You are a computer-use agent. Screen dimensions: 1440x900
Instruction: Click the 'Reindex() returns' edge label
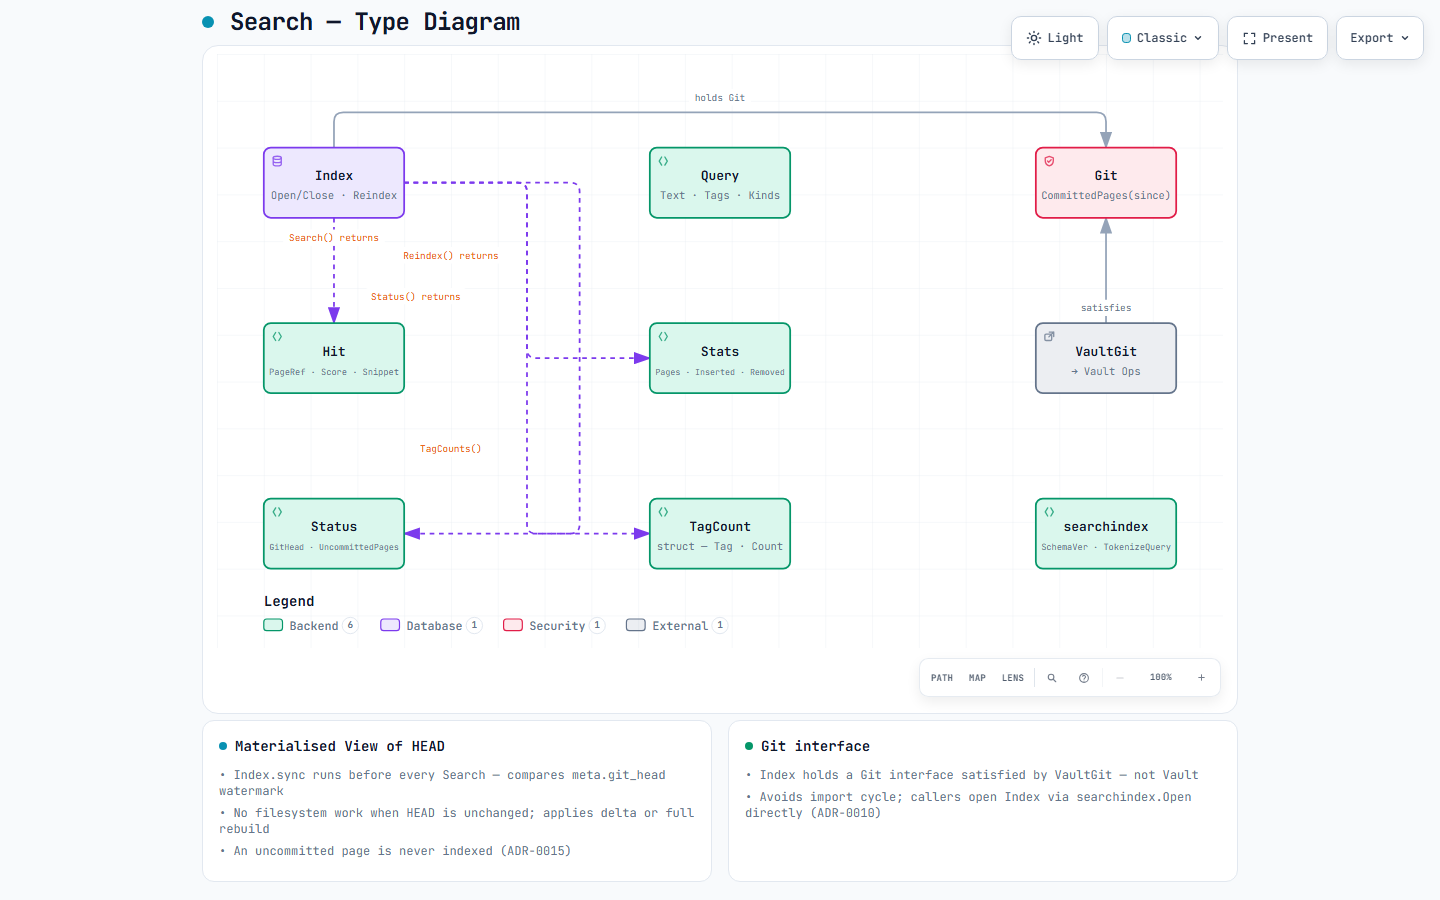(451, 256)
